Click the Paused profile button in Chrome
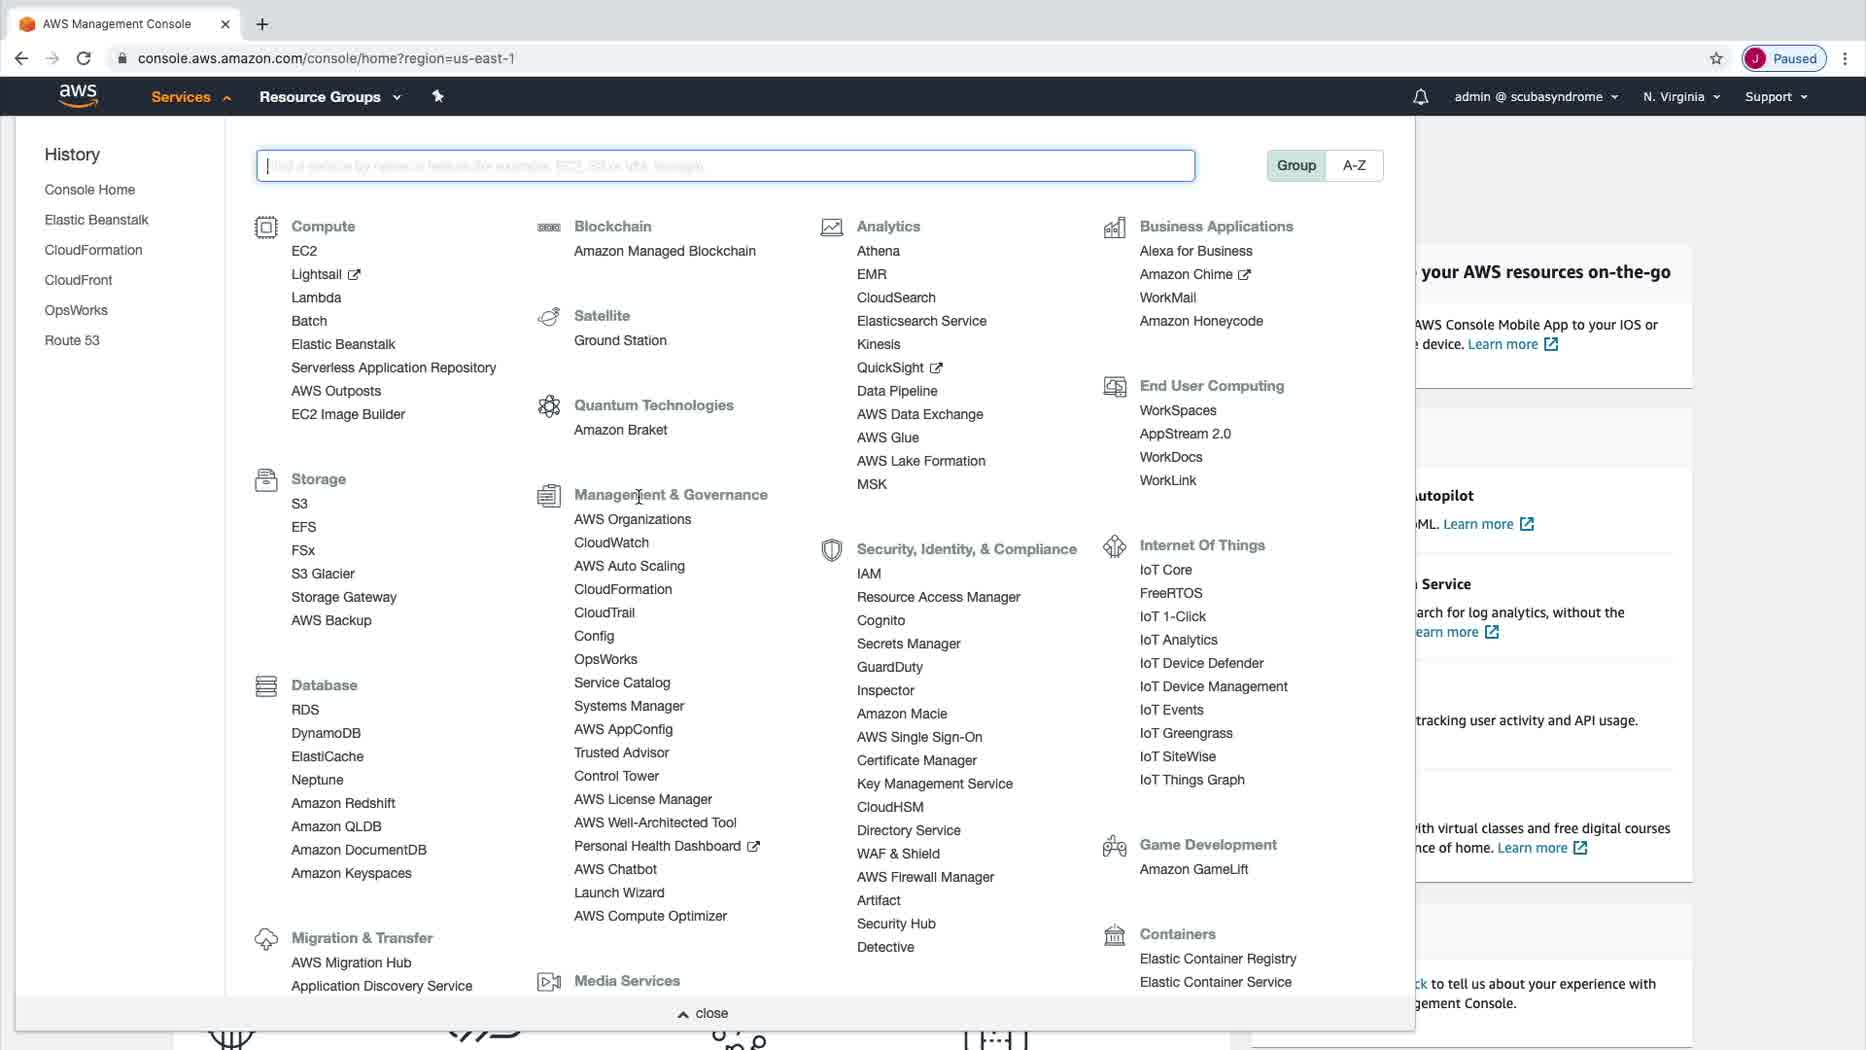 click(x=1784, y=58)
